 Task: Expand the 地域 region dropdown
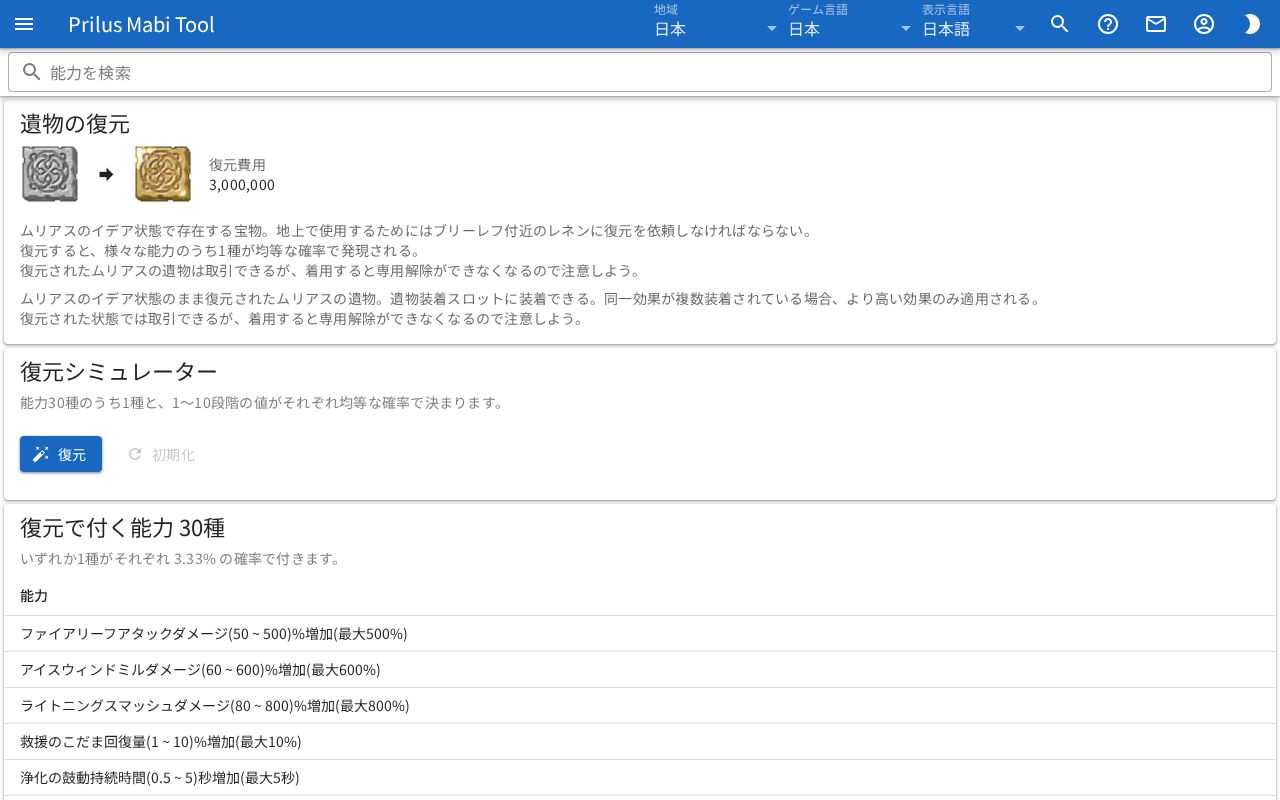coord(716,24)
